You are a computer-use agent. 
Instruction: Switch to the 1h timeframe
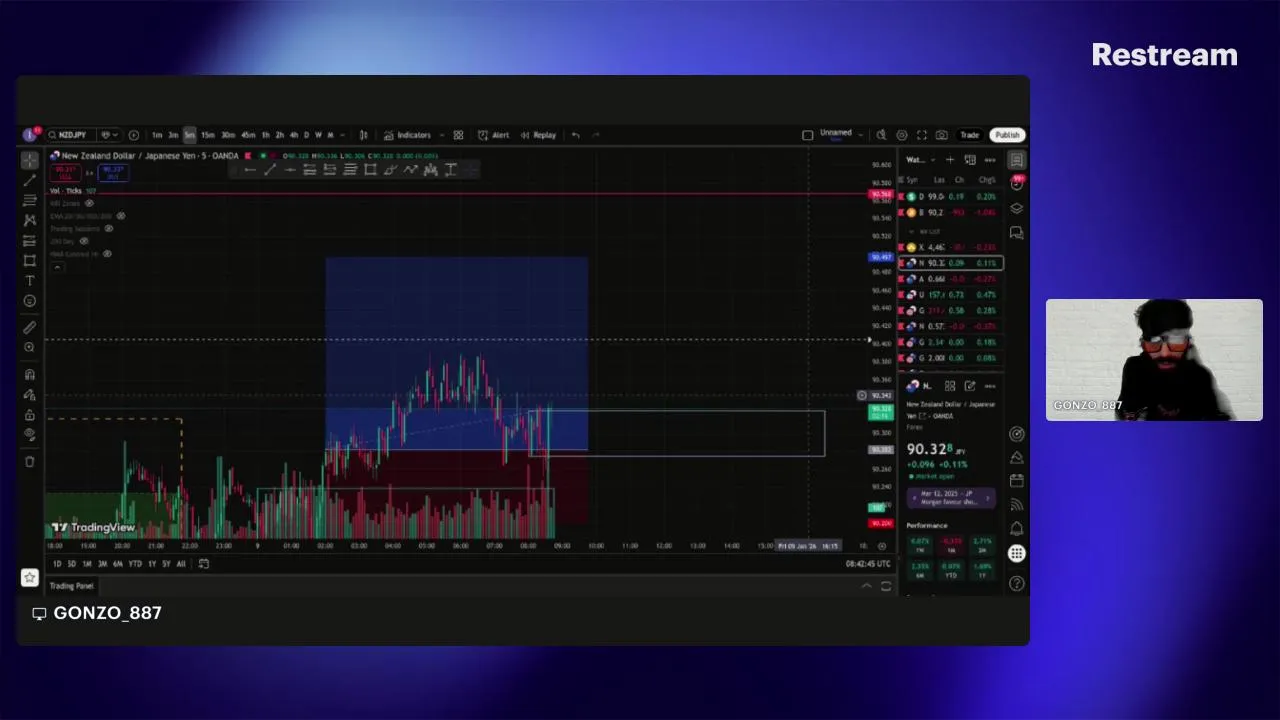coord(265,135)
